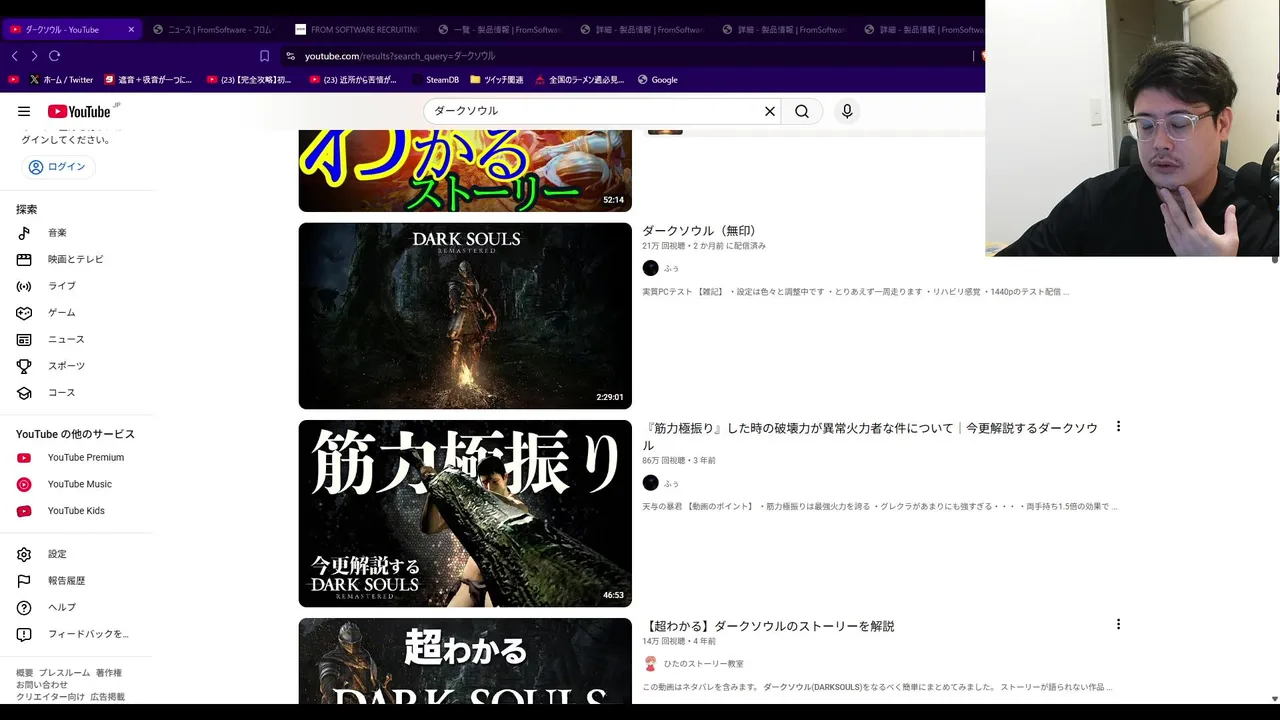Open the クリエイター向け footer link
The image size is (1280, 720).
point(50,697)
